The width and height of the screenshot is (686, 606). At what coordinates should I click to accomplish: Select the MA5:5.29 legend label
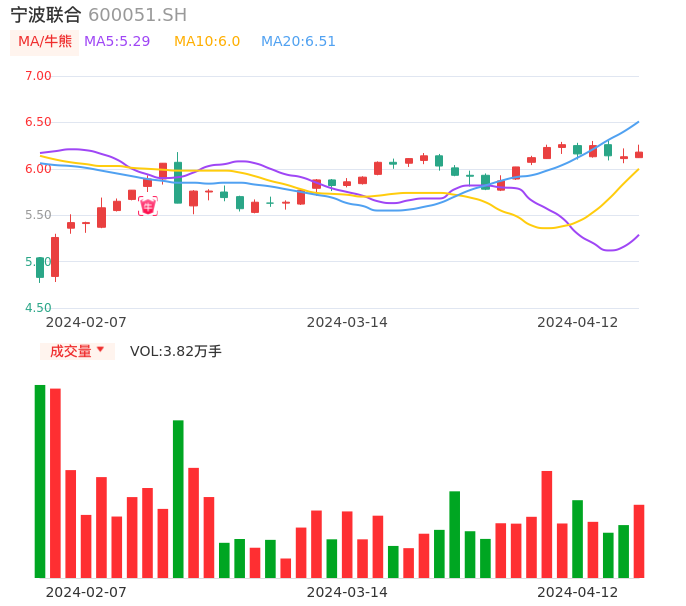(x=117, y=41)
